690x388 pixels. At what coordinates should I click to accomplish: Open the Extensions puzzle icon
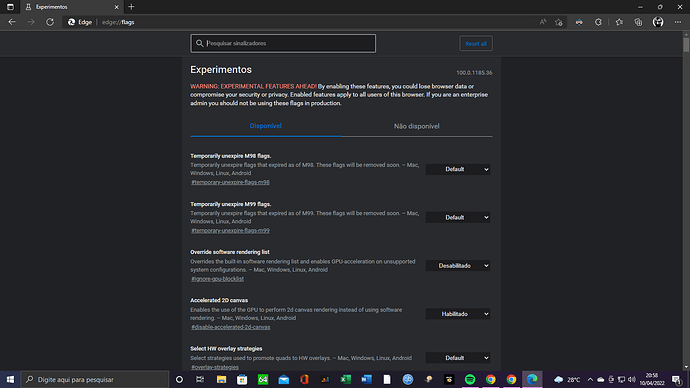point(598,22)
